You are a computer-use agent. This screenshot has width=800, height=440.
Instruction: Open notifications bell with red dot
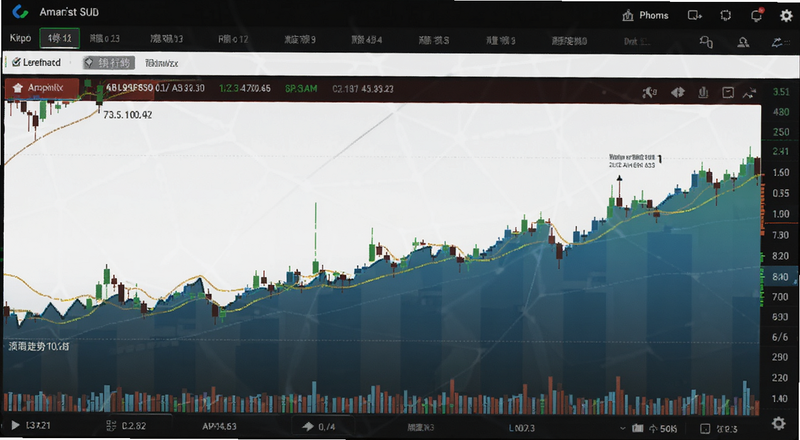(757, 15)
